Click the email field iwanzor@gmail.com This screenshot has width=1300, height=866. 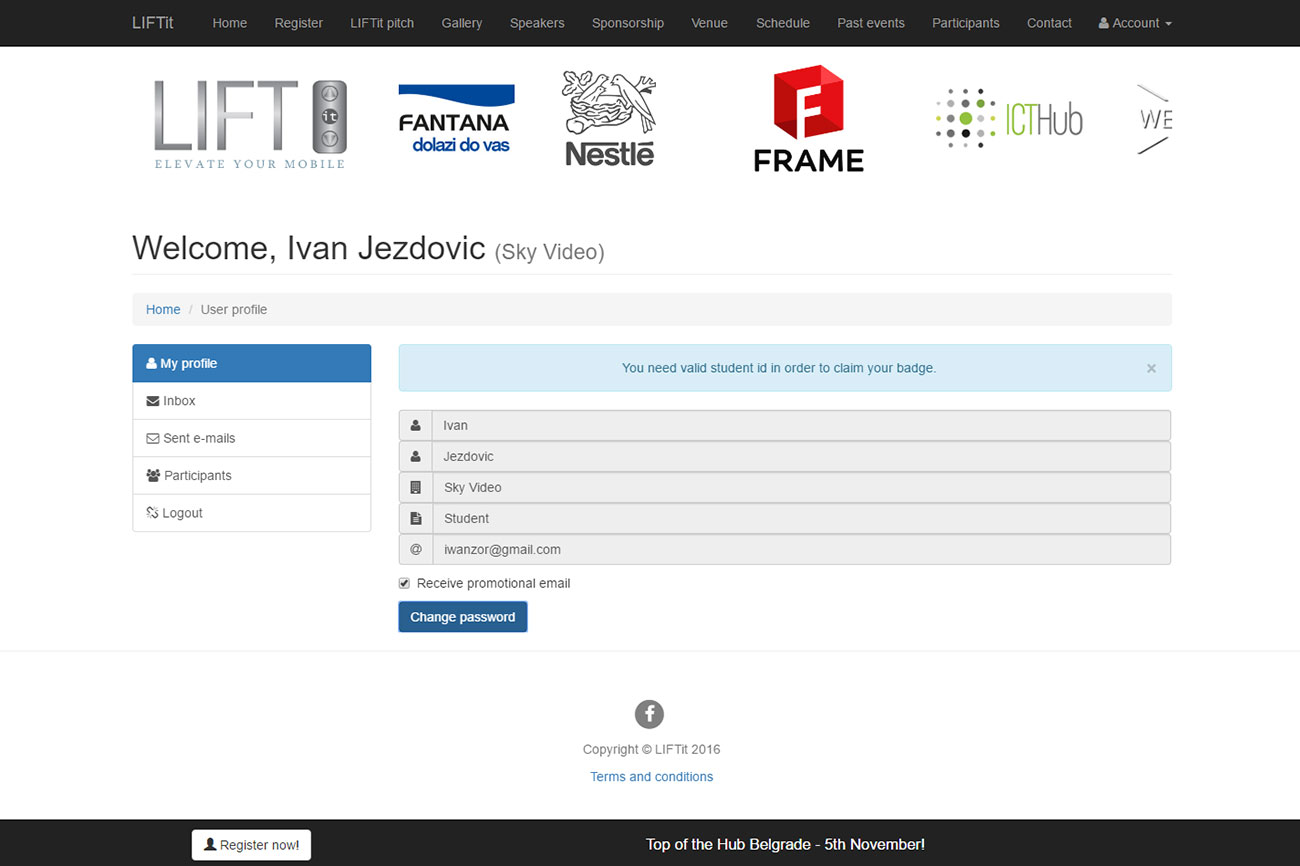801,549
